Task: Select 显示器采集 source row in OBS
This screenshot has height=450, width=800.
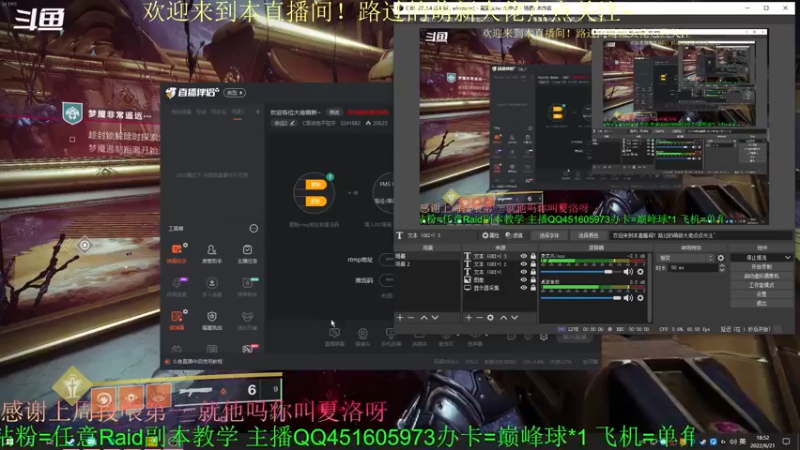Action: pyautogui.click(x=500, y=288)
